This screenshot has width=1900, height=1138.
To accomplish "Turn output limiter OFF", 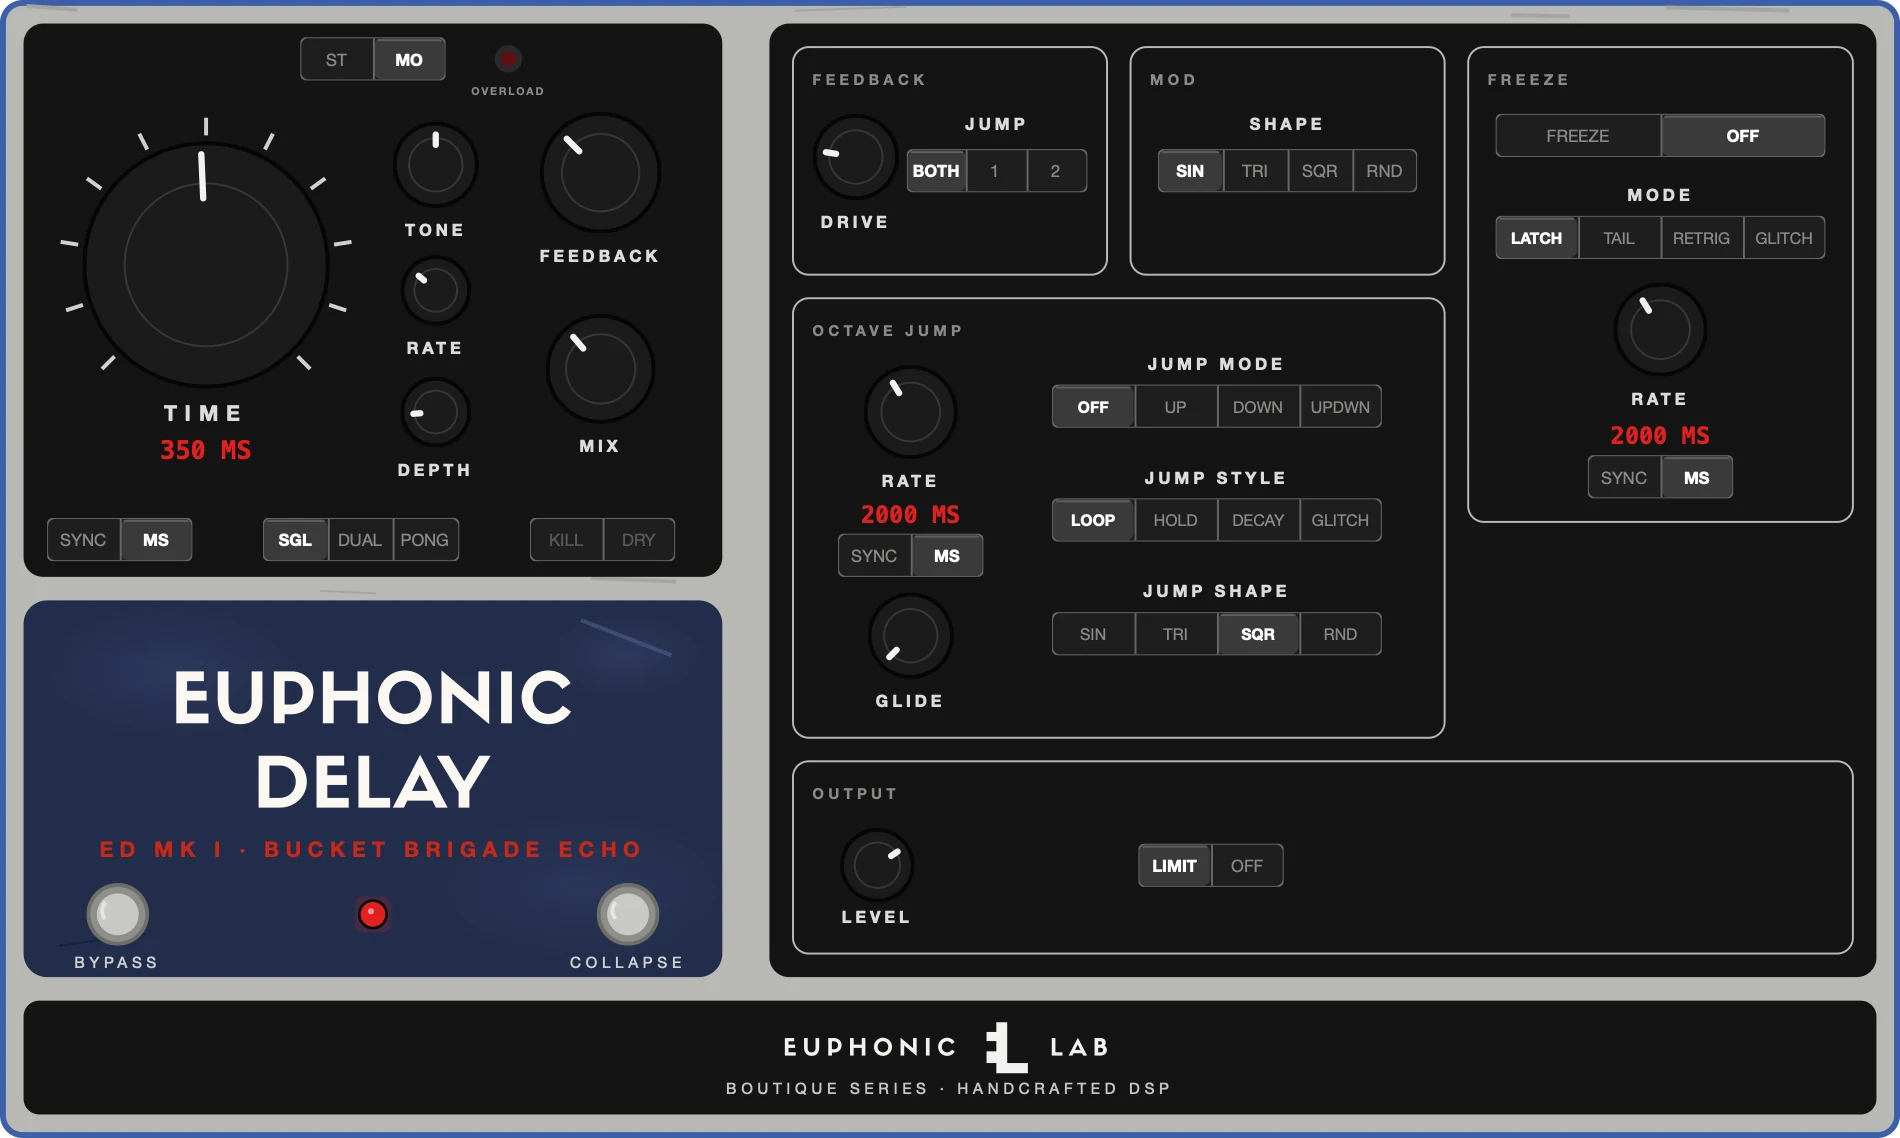I will (1247, 866).
